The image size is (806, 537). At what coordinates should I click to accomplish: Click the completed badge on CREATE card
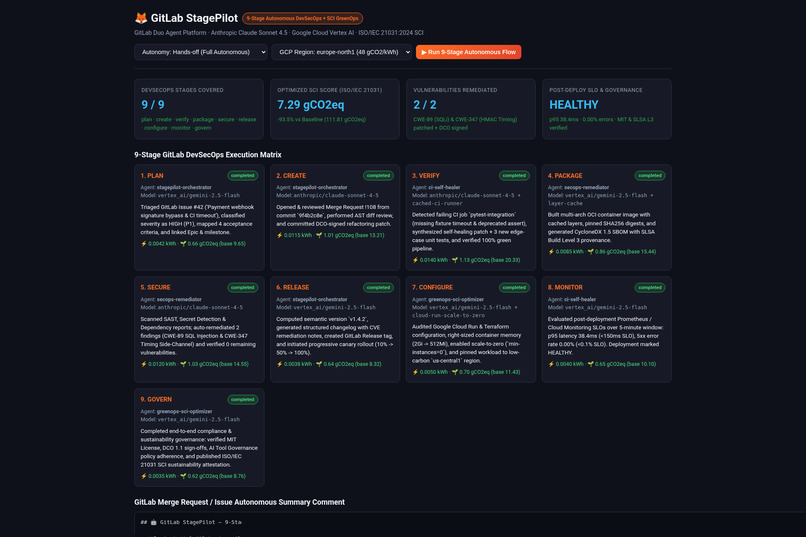378,176
